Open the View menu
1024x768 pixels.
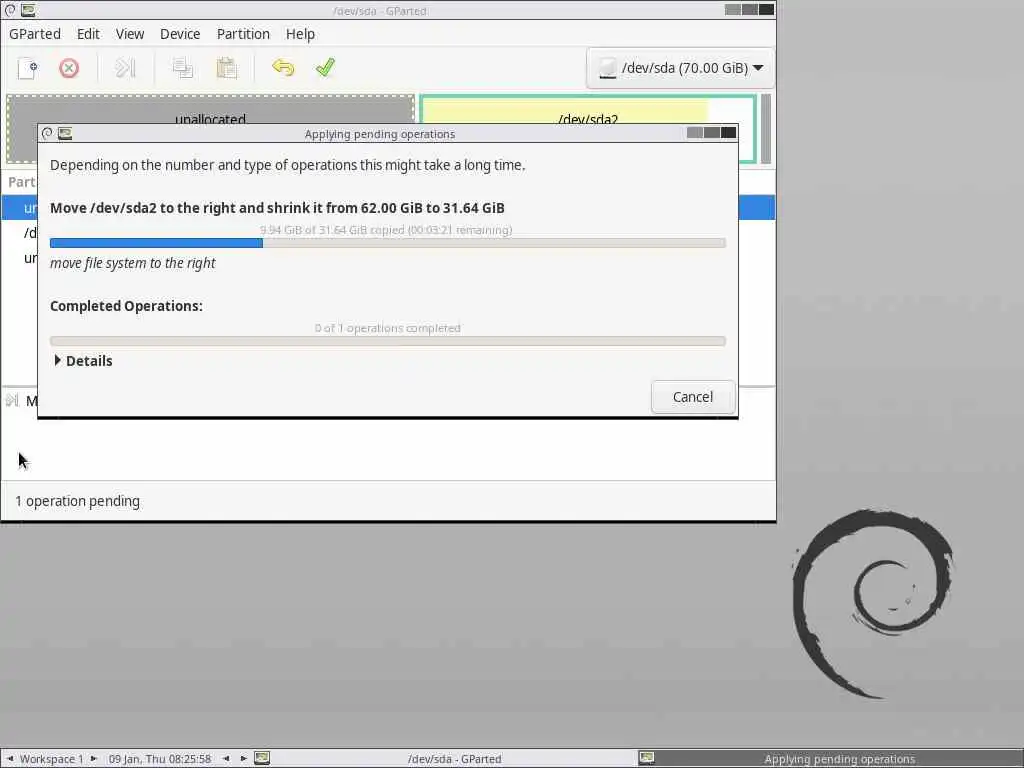click(x=130, y=34)
